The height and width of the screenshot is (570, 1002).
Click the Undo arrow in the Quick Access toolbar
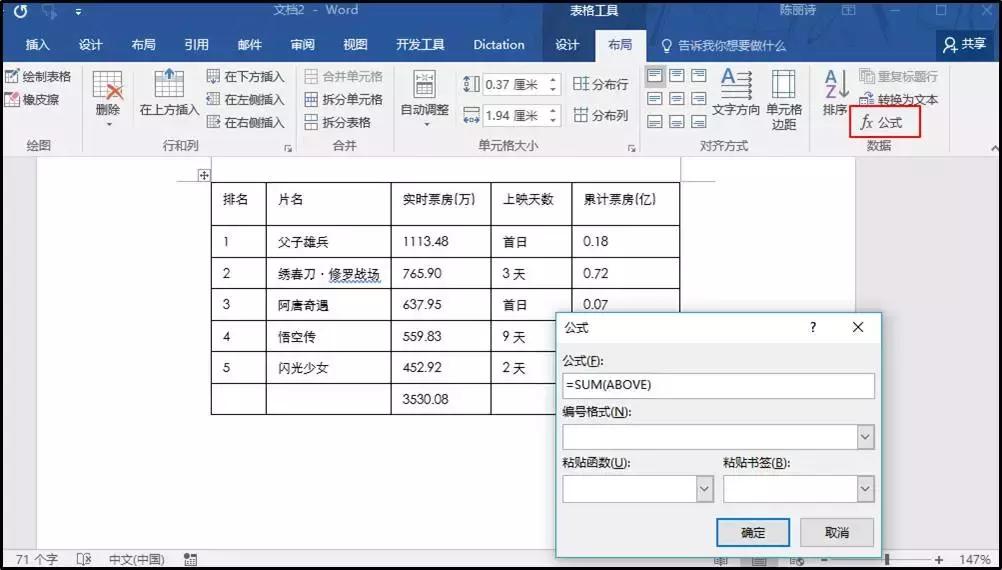[20, 11]
